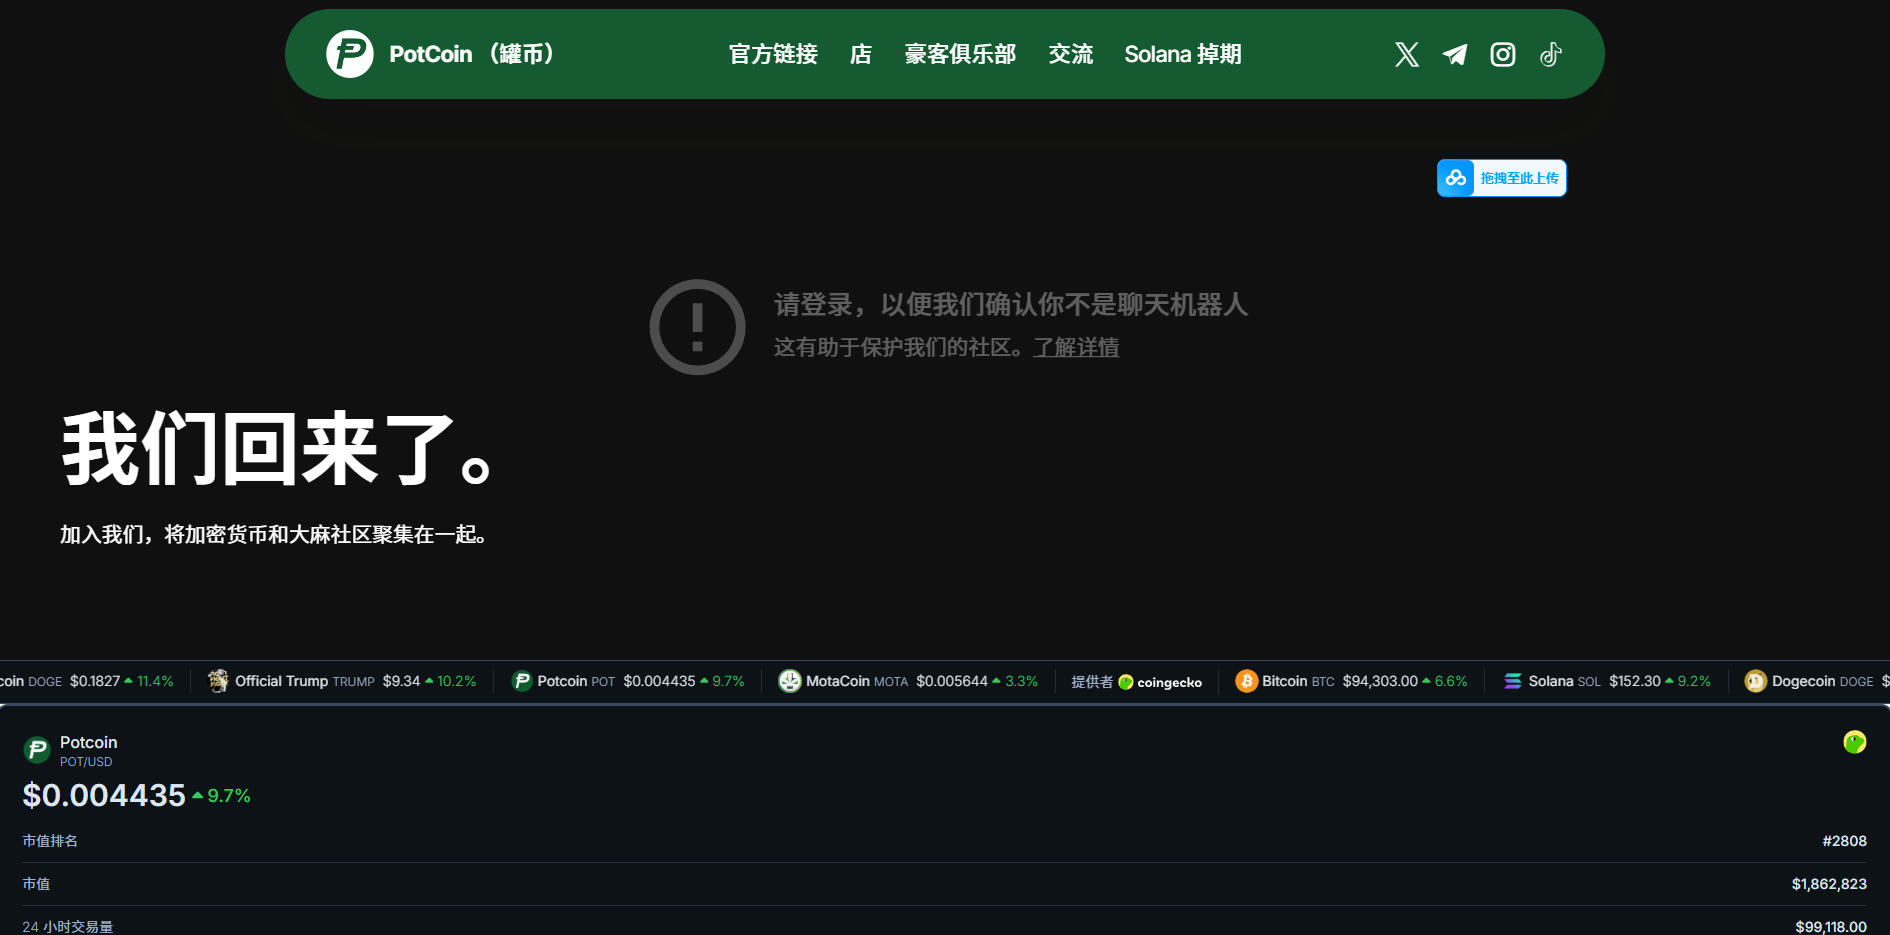This screenshot has height=935, width=1890.
Task: Click the Baidu Netdisk cloud icon
Action: click(x=1458, y=178)
